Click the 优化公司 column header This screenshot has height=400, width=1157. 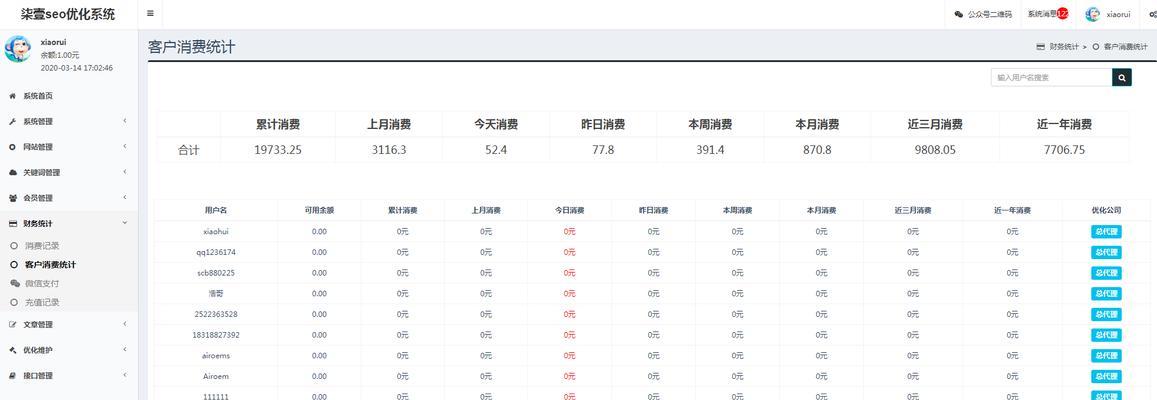coord(1106,210)
